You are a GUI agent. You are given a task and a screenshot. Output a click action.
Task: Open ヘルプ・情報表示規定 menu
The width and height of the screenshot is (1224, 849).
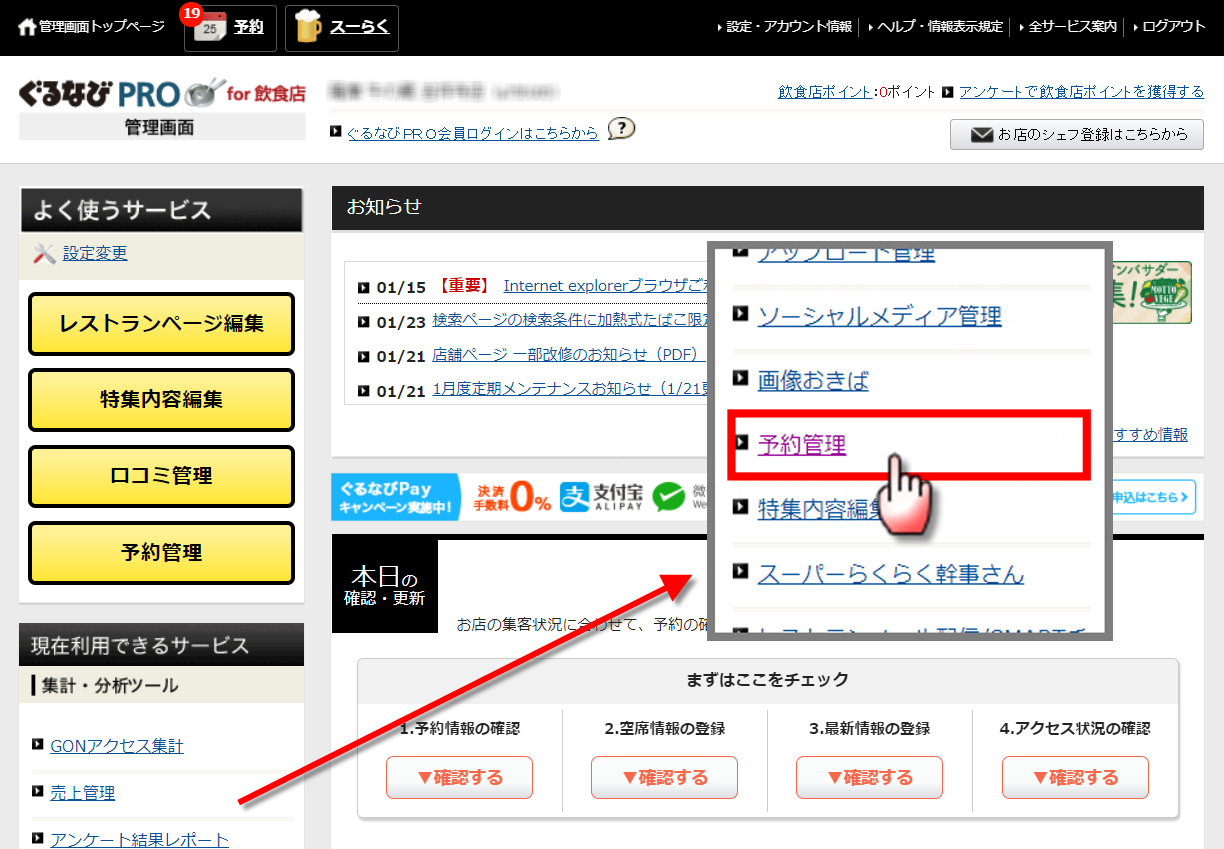click(935, 27)
